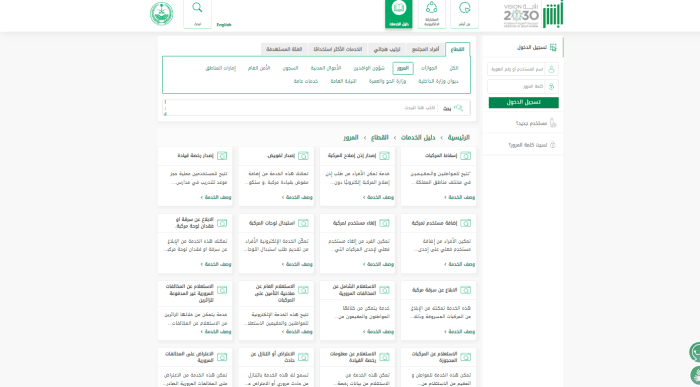Expand وصف الخدمة for الابلاغ عن سرقة مركبة
Viewport: 700px width, 387px height.
pyautogui.click(x=459, y=332)
